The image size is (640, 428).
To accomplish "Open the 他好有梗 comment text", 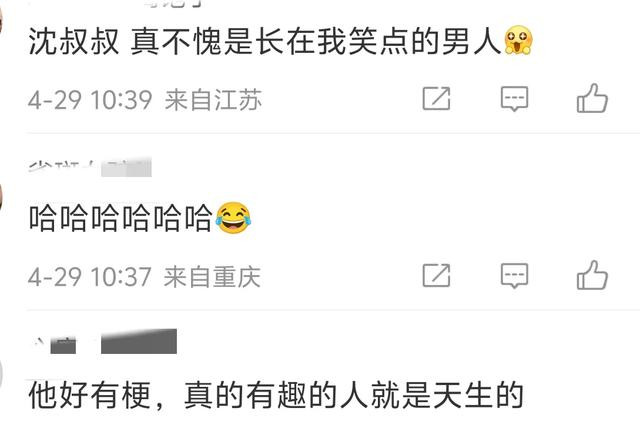I will [x=276, y=395].
